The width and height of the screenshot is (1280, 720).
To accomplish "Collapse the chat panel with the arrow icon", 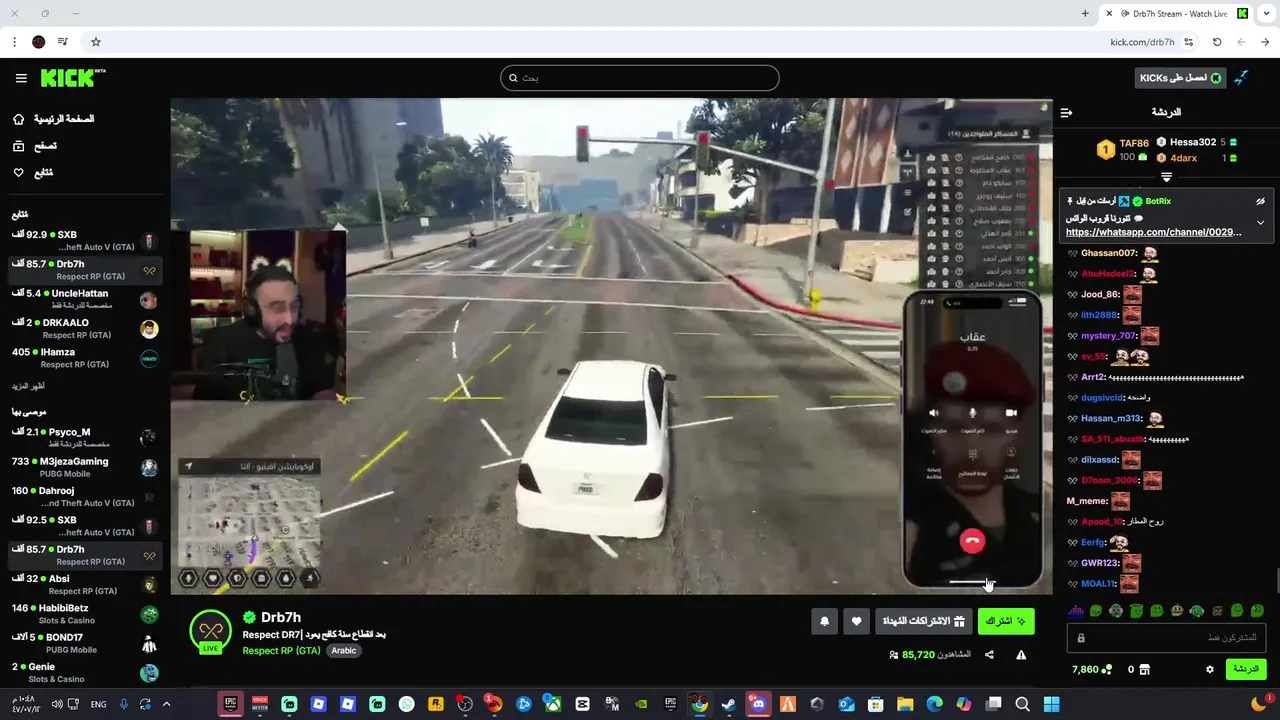I will (1066, 113).
